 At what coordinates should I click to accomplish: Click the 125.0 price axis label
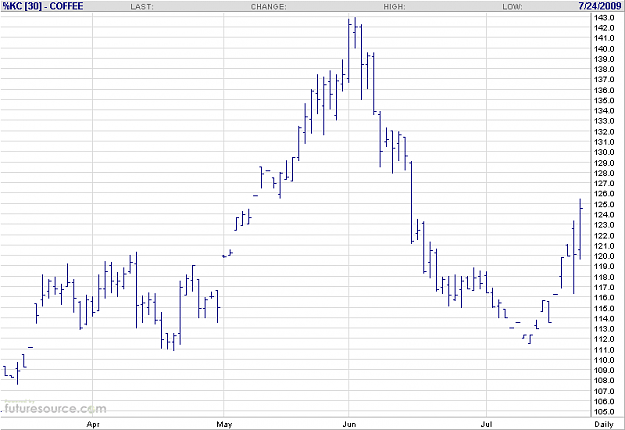pyautogui.click(x=604, y=204)
